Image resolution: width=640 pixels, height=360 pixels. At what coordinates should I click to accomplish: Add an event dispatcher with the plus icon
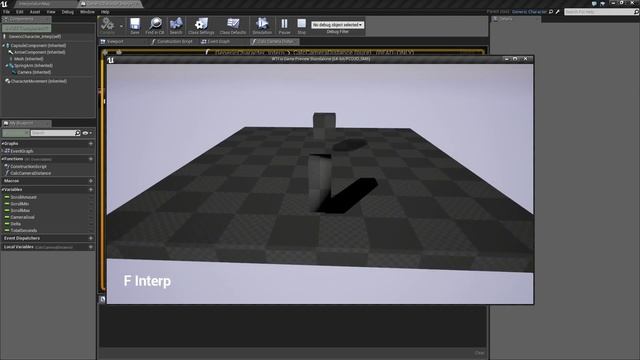point(91,238)
